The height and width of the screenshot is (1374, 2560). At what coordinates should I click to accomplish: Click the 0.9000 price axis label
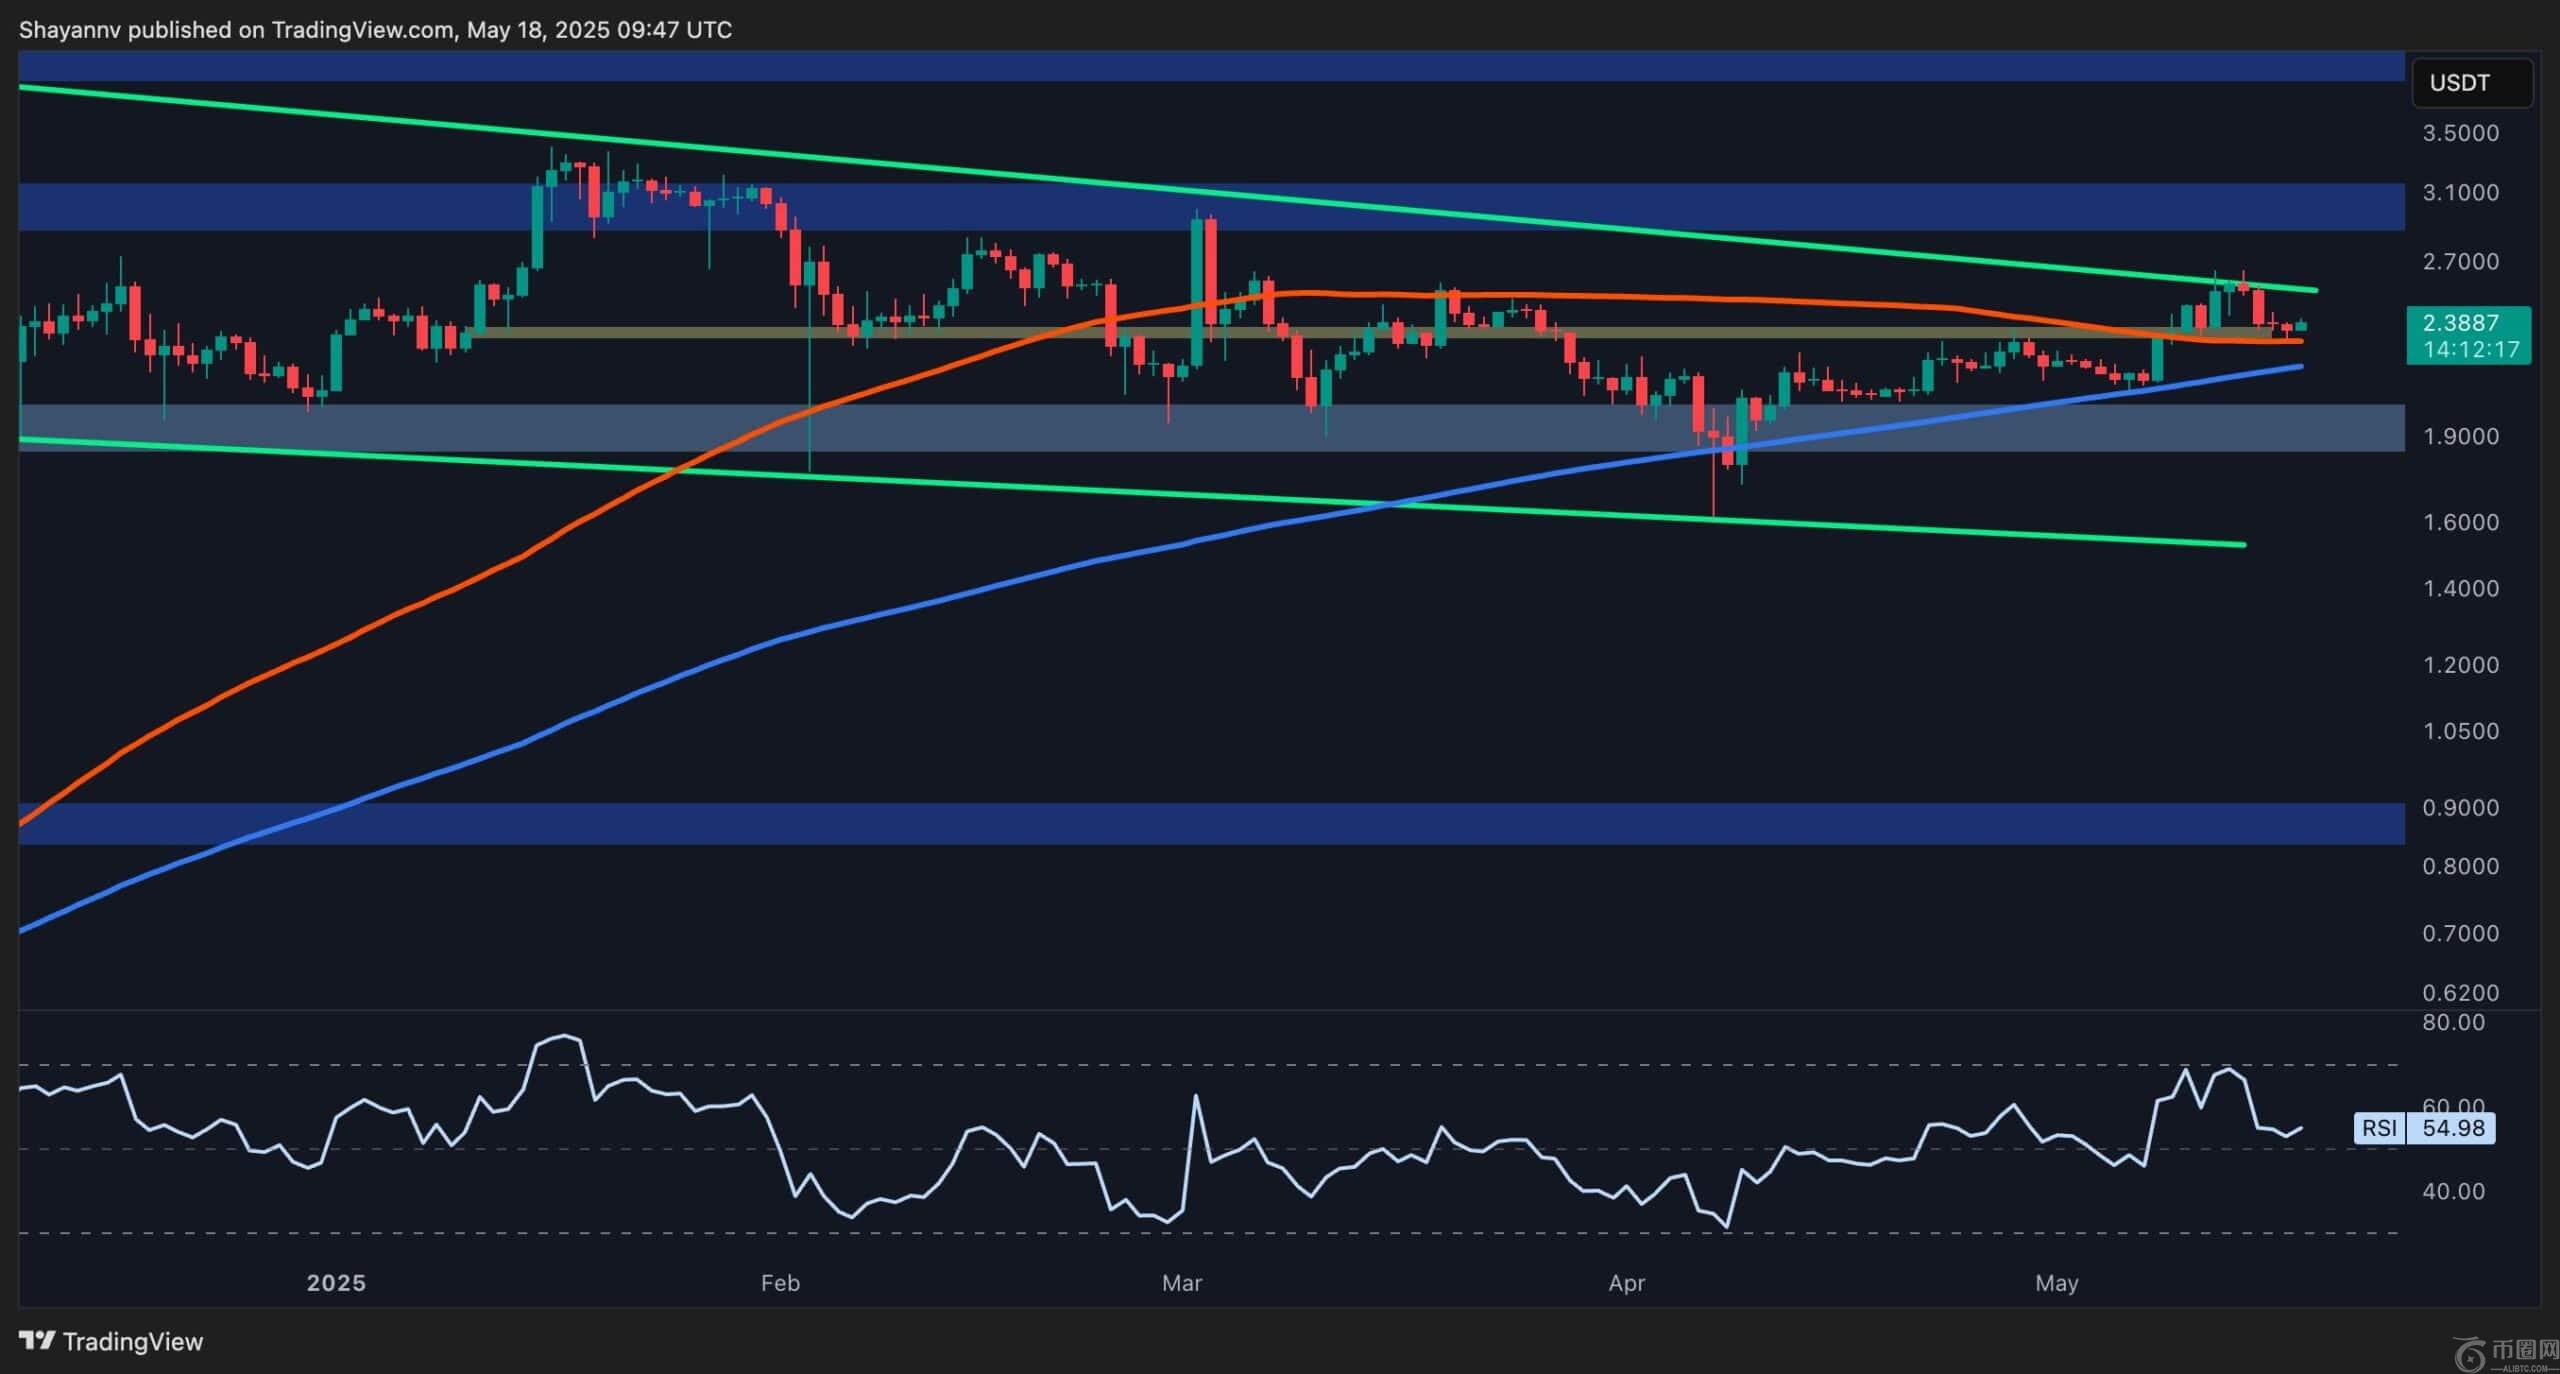click(2460, 807)
